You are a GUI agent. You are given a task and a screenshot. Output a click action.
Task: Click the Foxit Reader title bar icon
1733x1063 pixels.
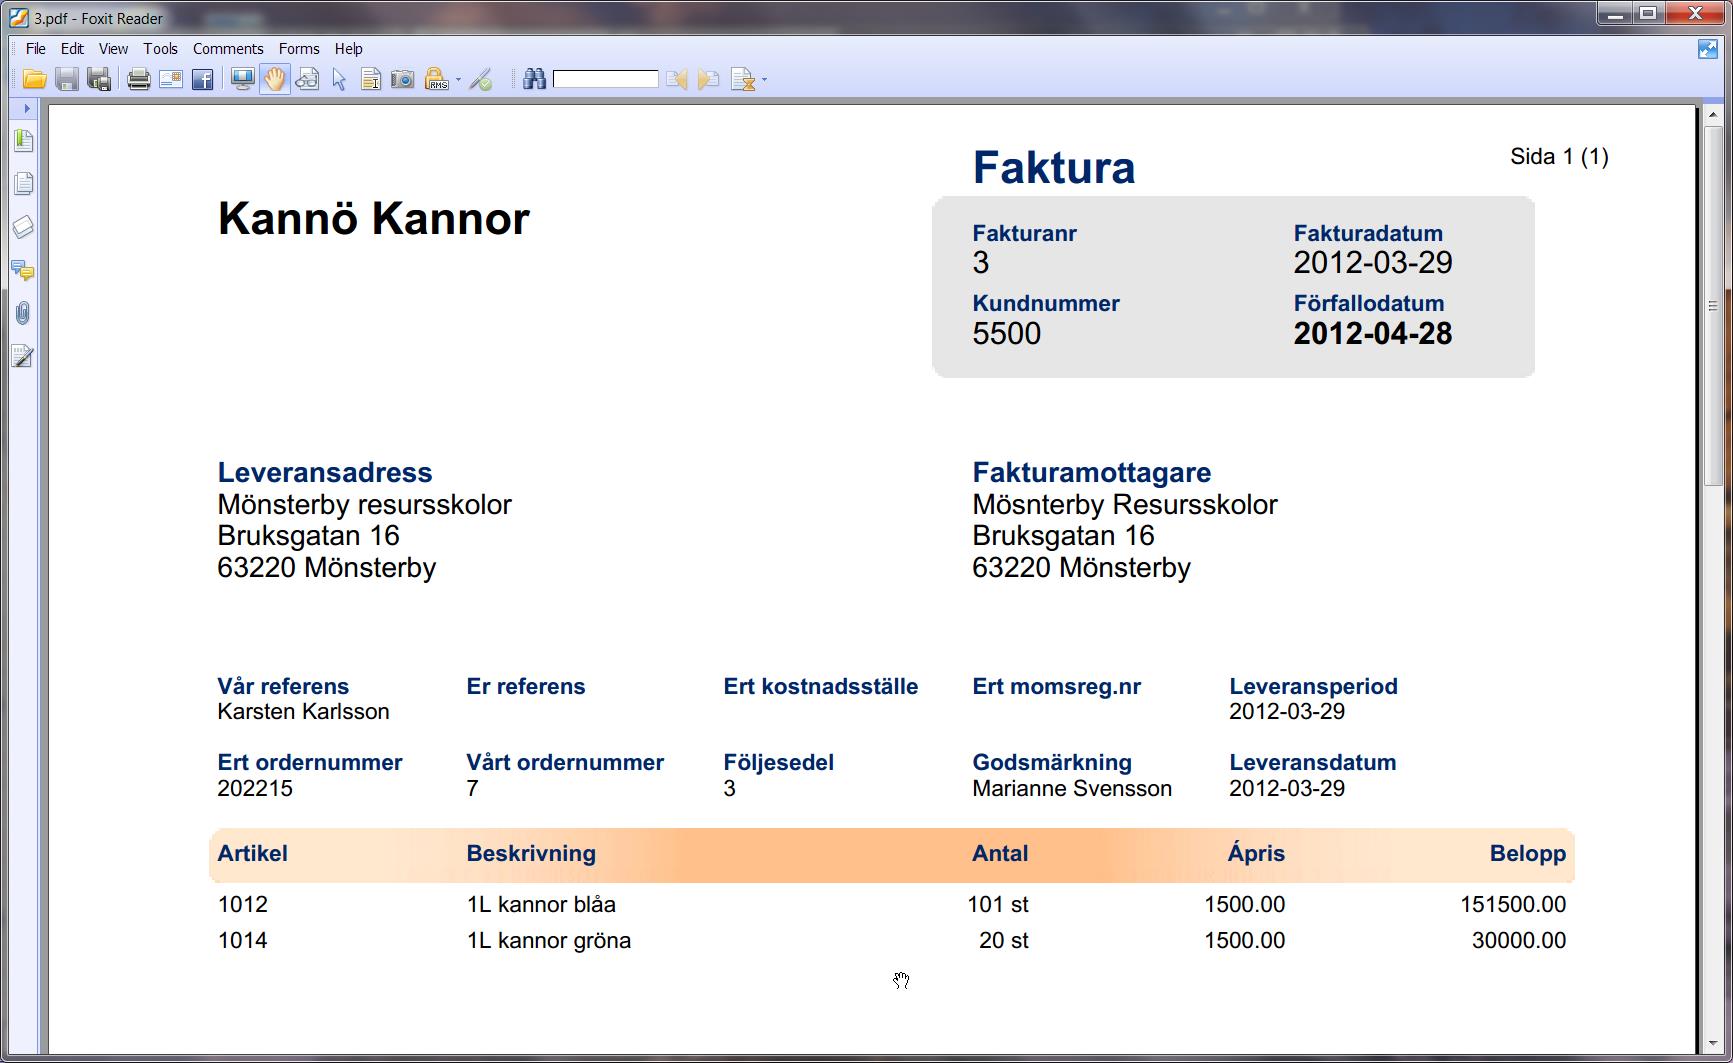(19, 17)
